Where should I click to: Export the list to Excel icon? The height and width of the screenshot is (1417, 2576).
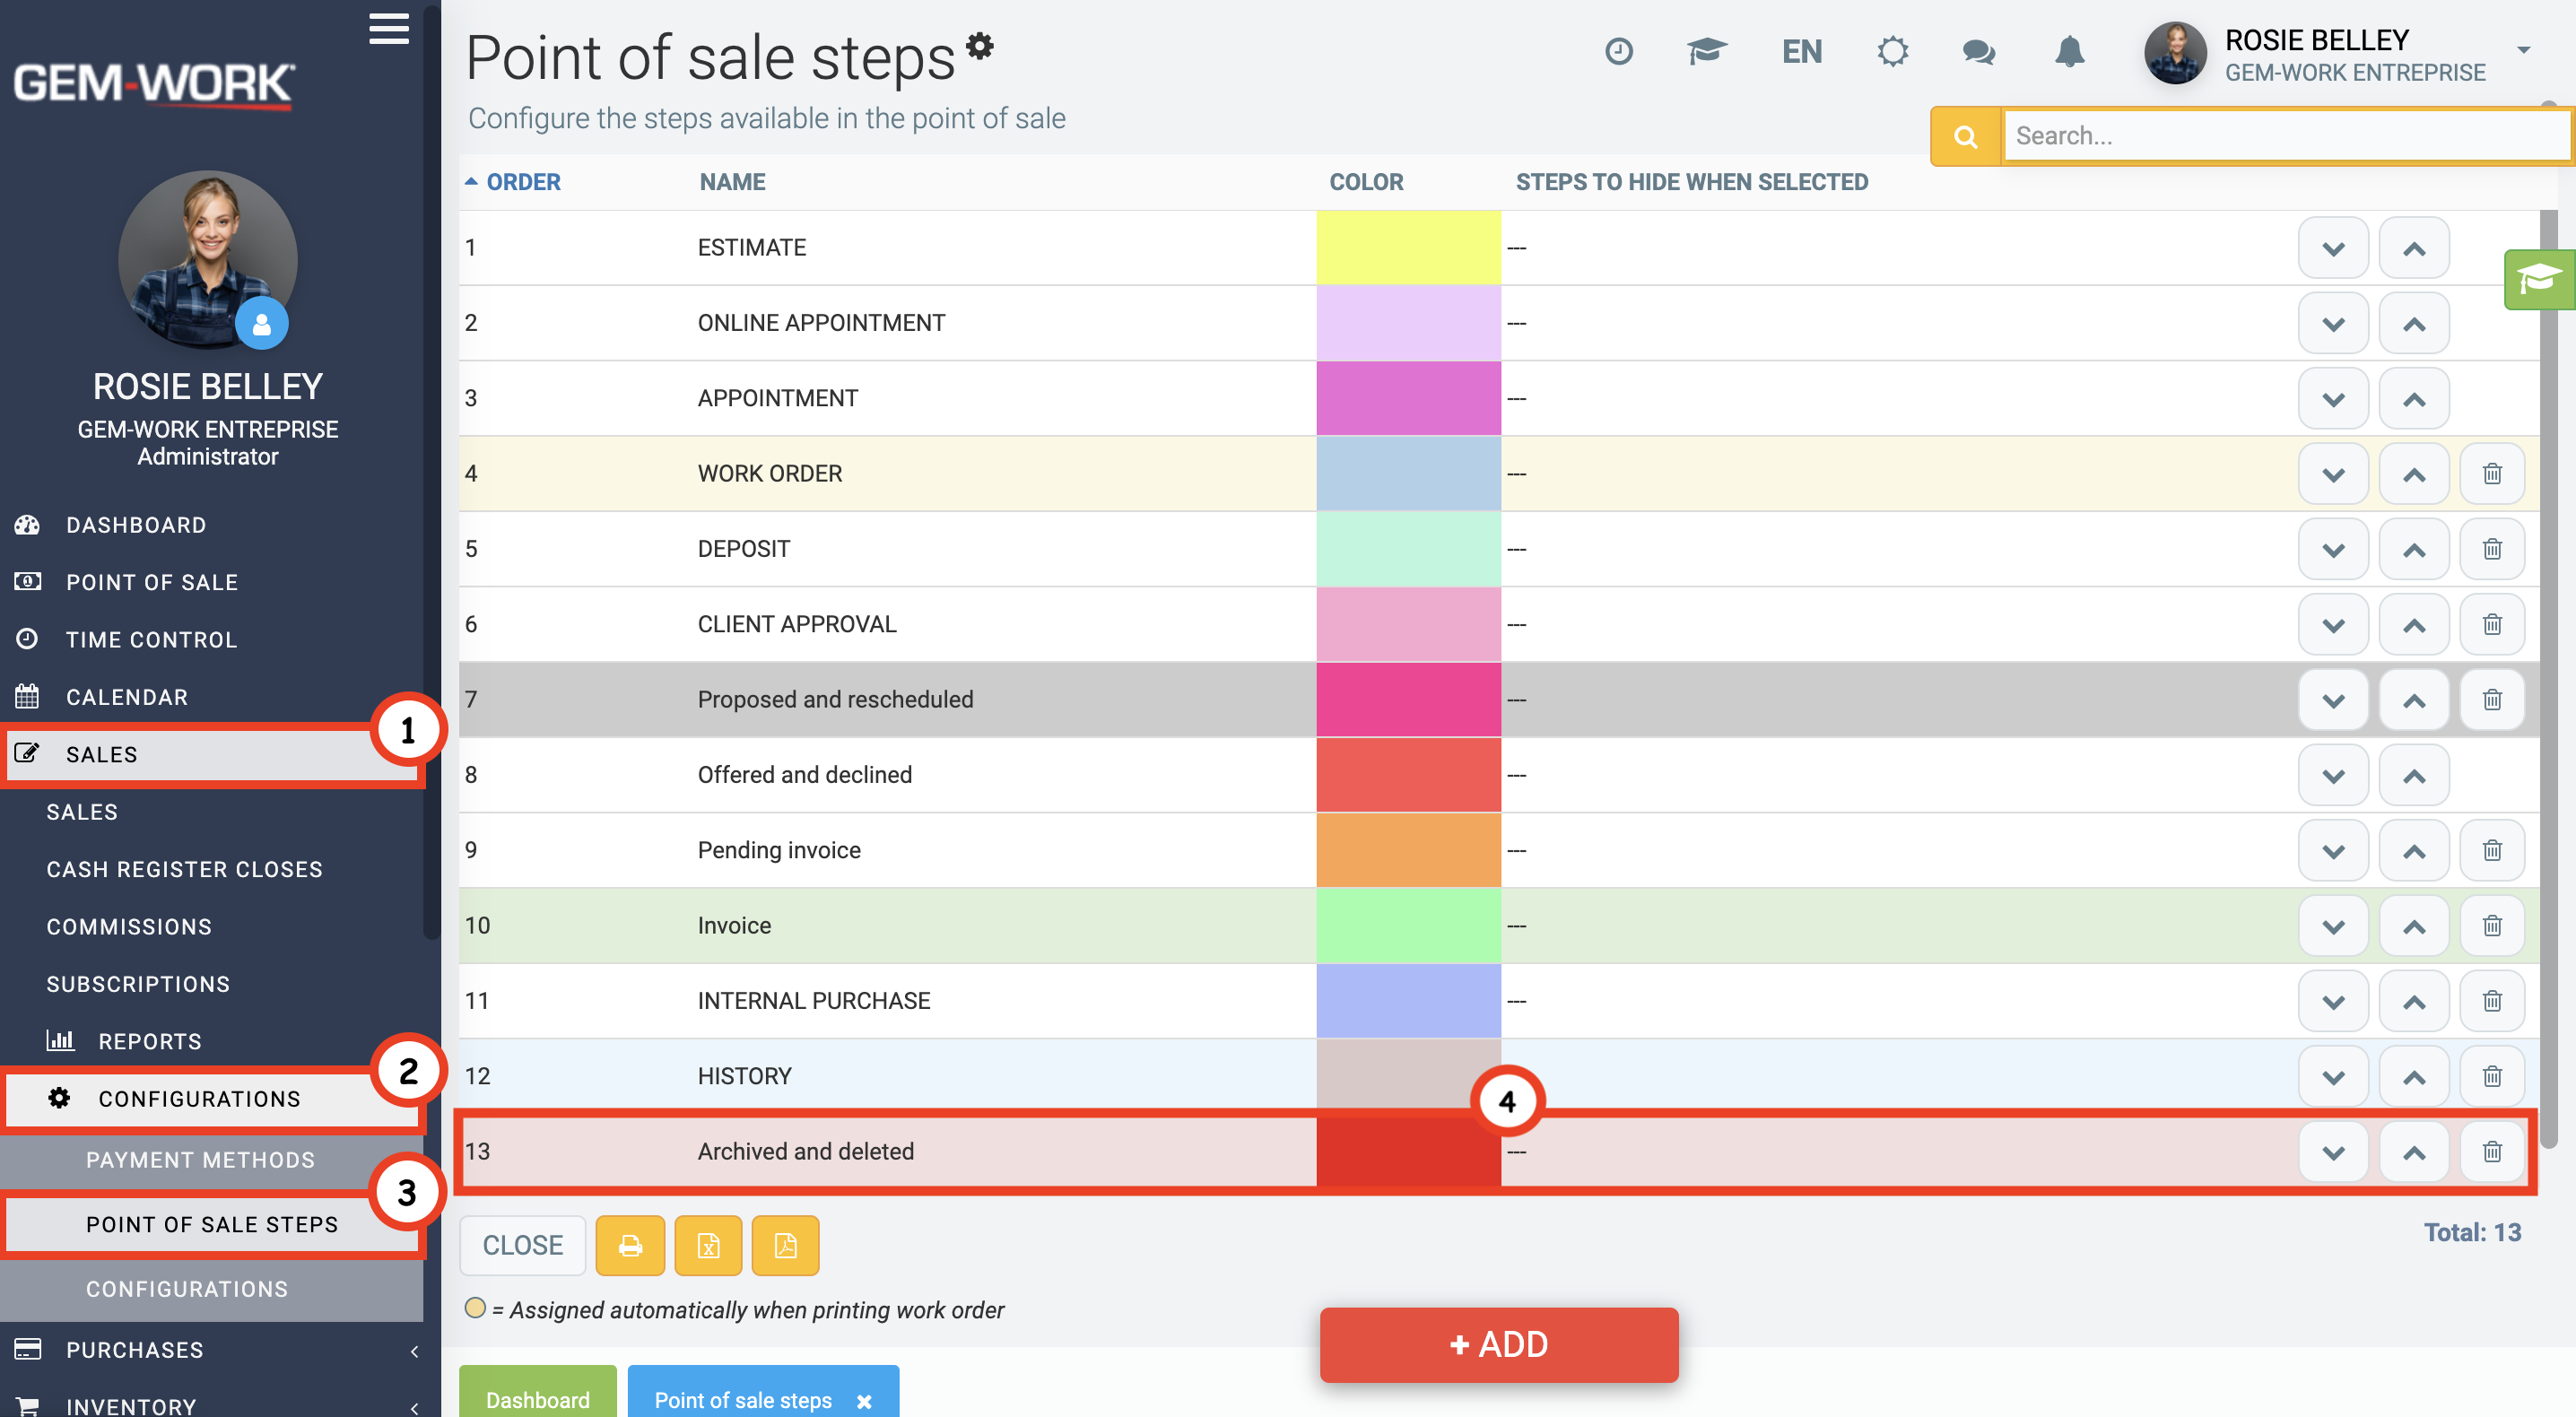click(708, 1245)
